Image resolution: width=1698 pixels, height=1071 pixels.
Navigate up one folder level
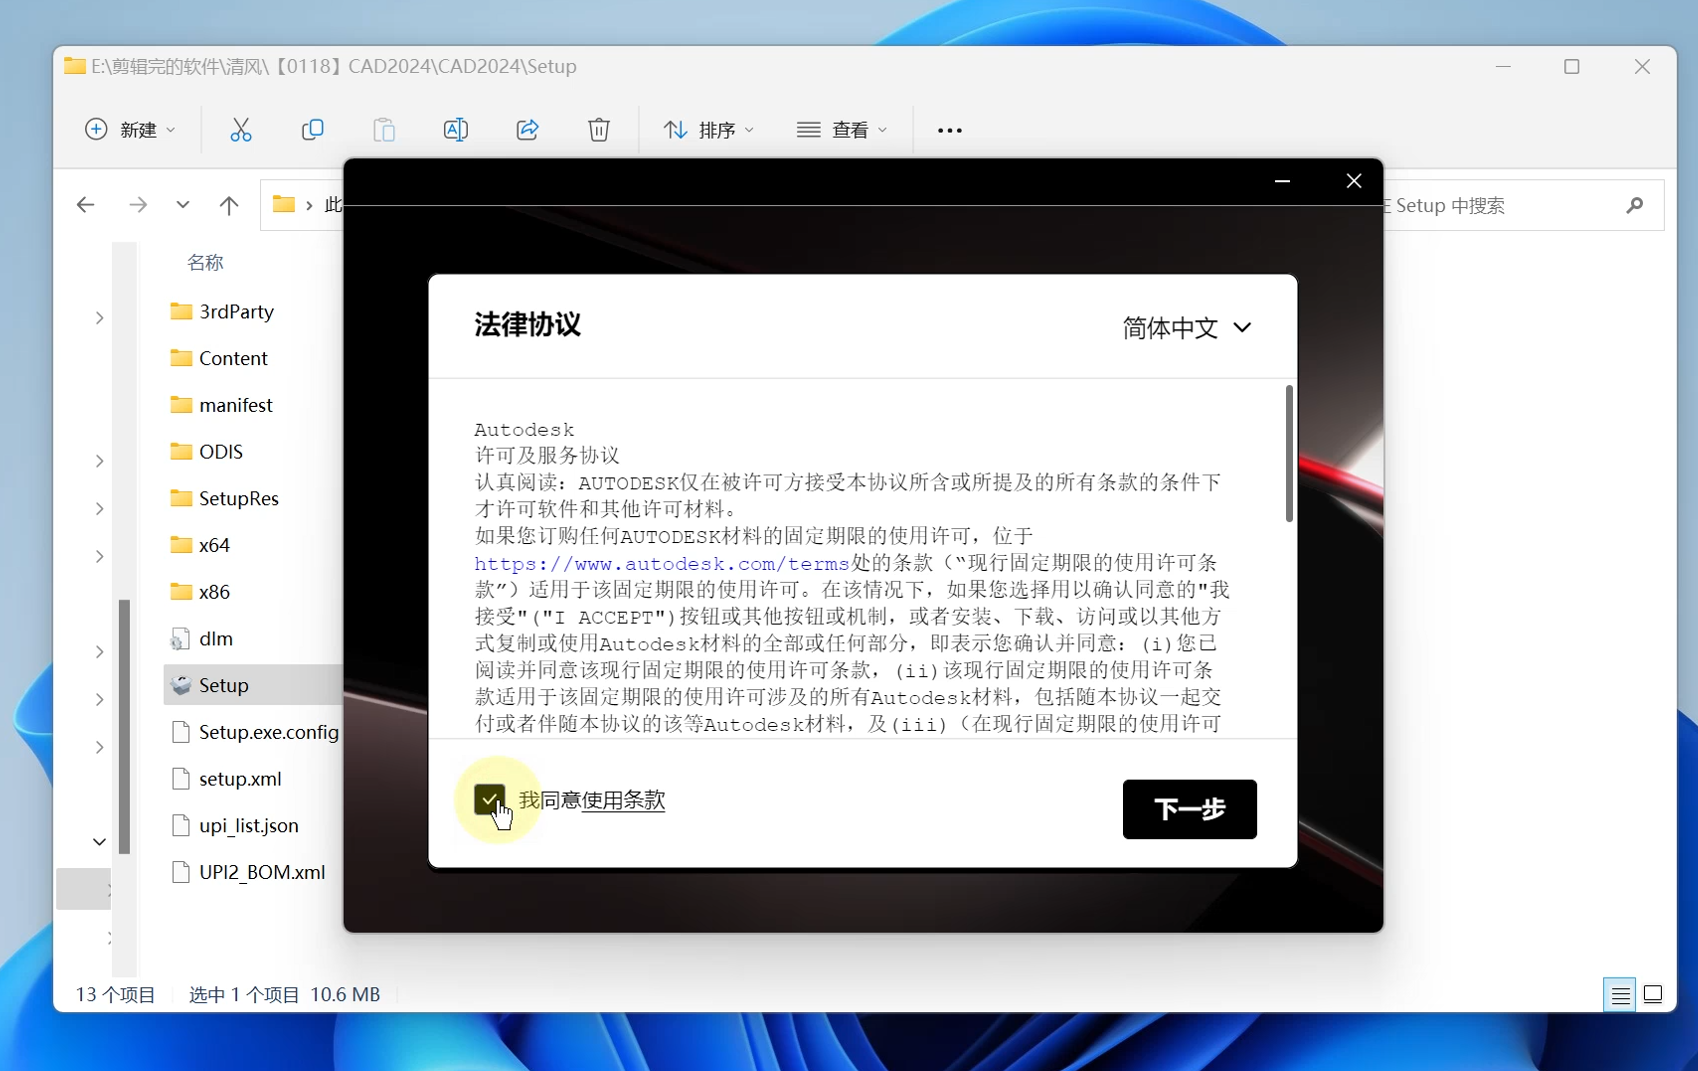pos(229,205)
